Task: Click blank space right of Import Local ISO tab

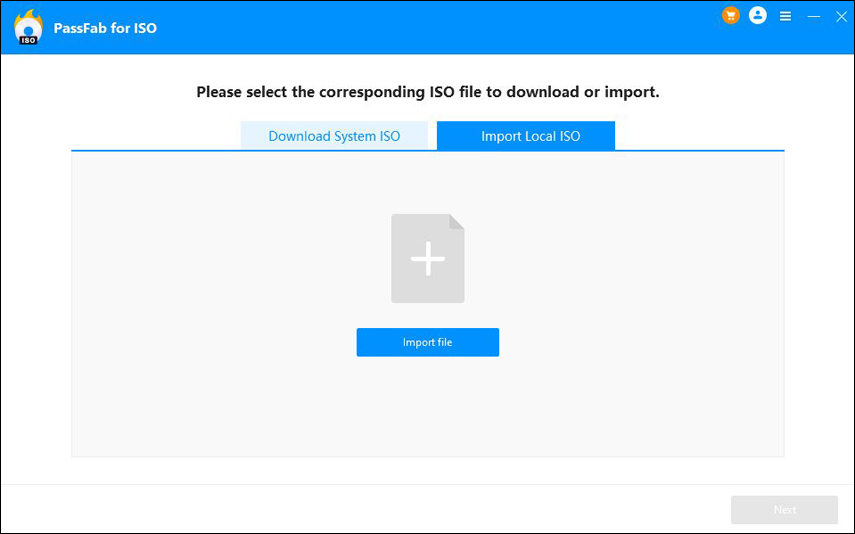Action: tap(700, 136)
